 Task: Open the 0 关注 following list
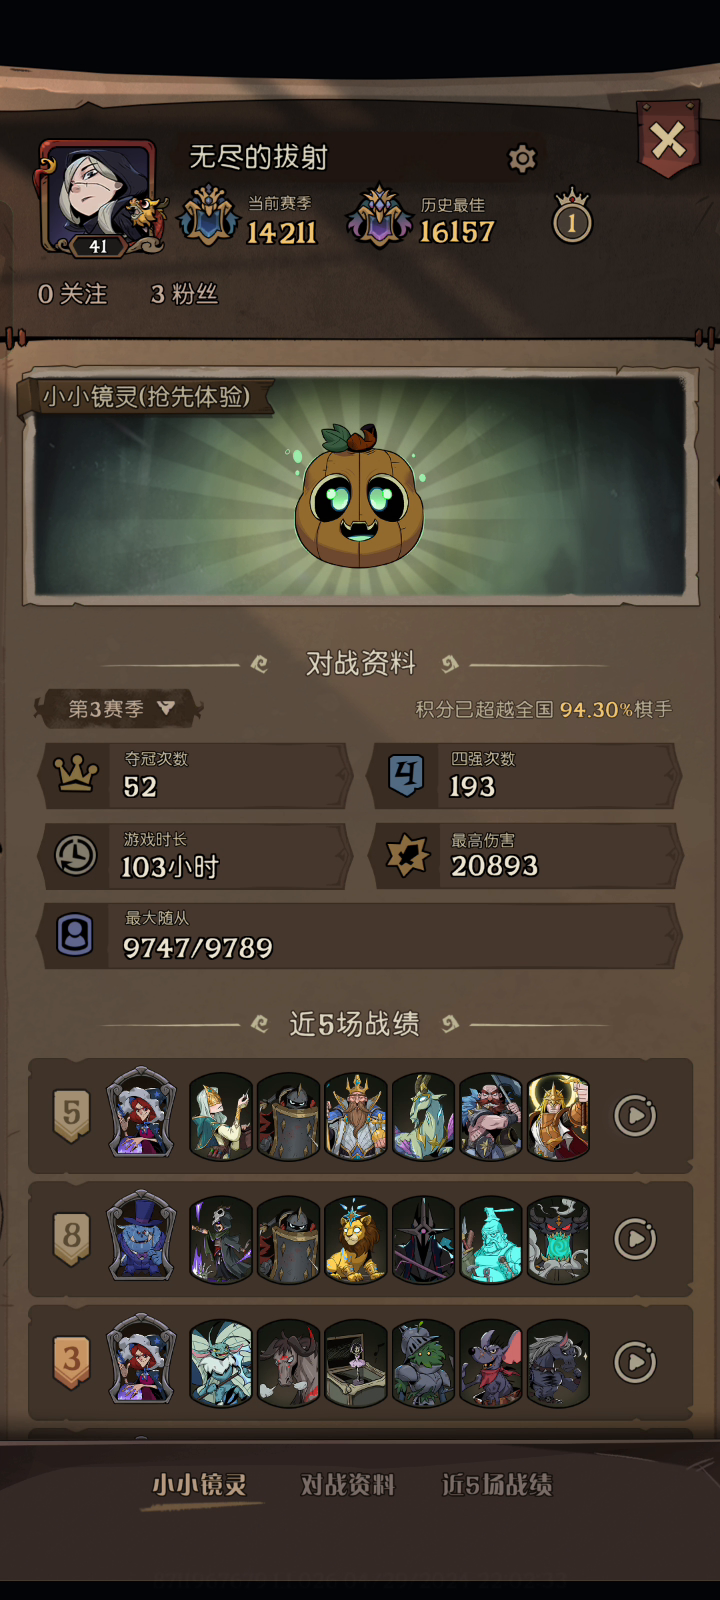72,294
